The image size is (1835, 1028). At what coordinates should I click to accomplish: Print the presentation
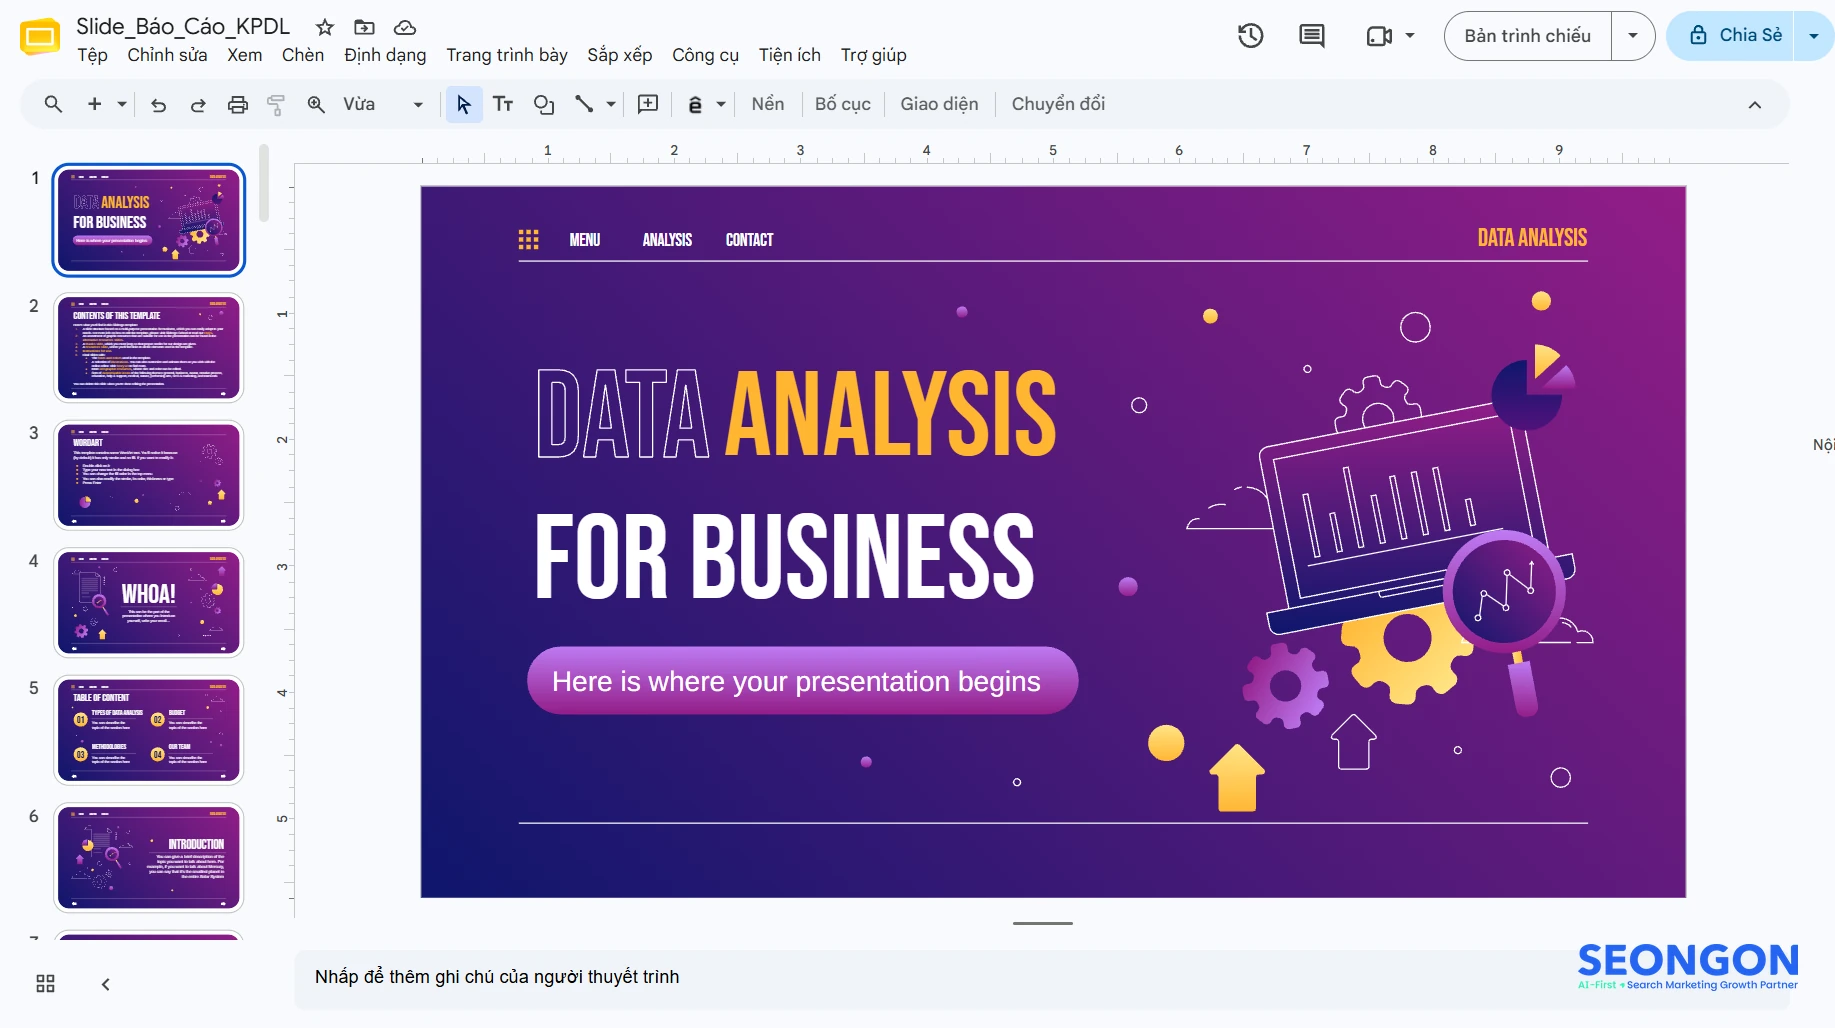coord(238,104)
